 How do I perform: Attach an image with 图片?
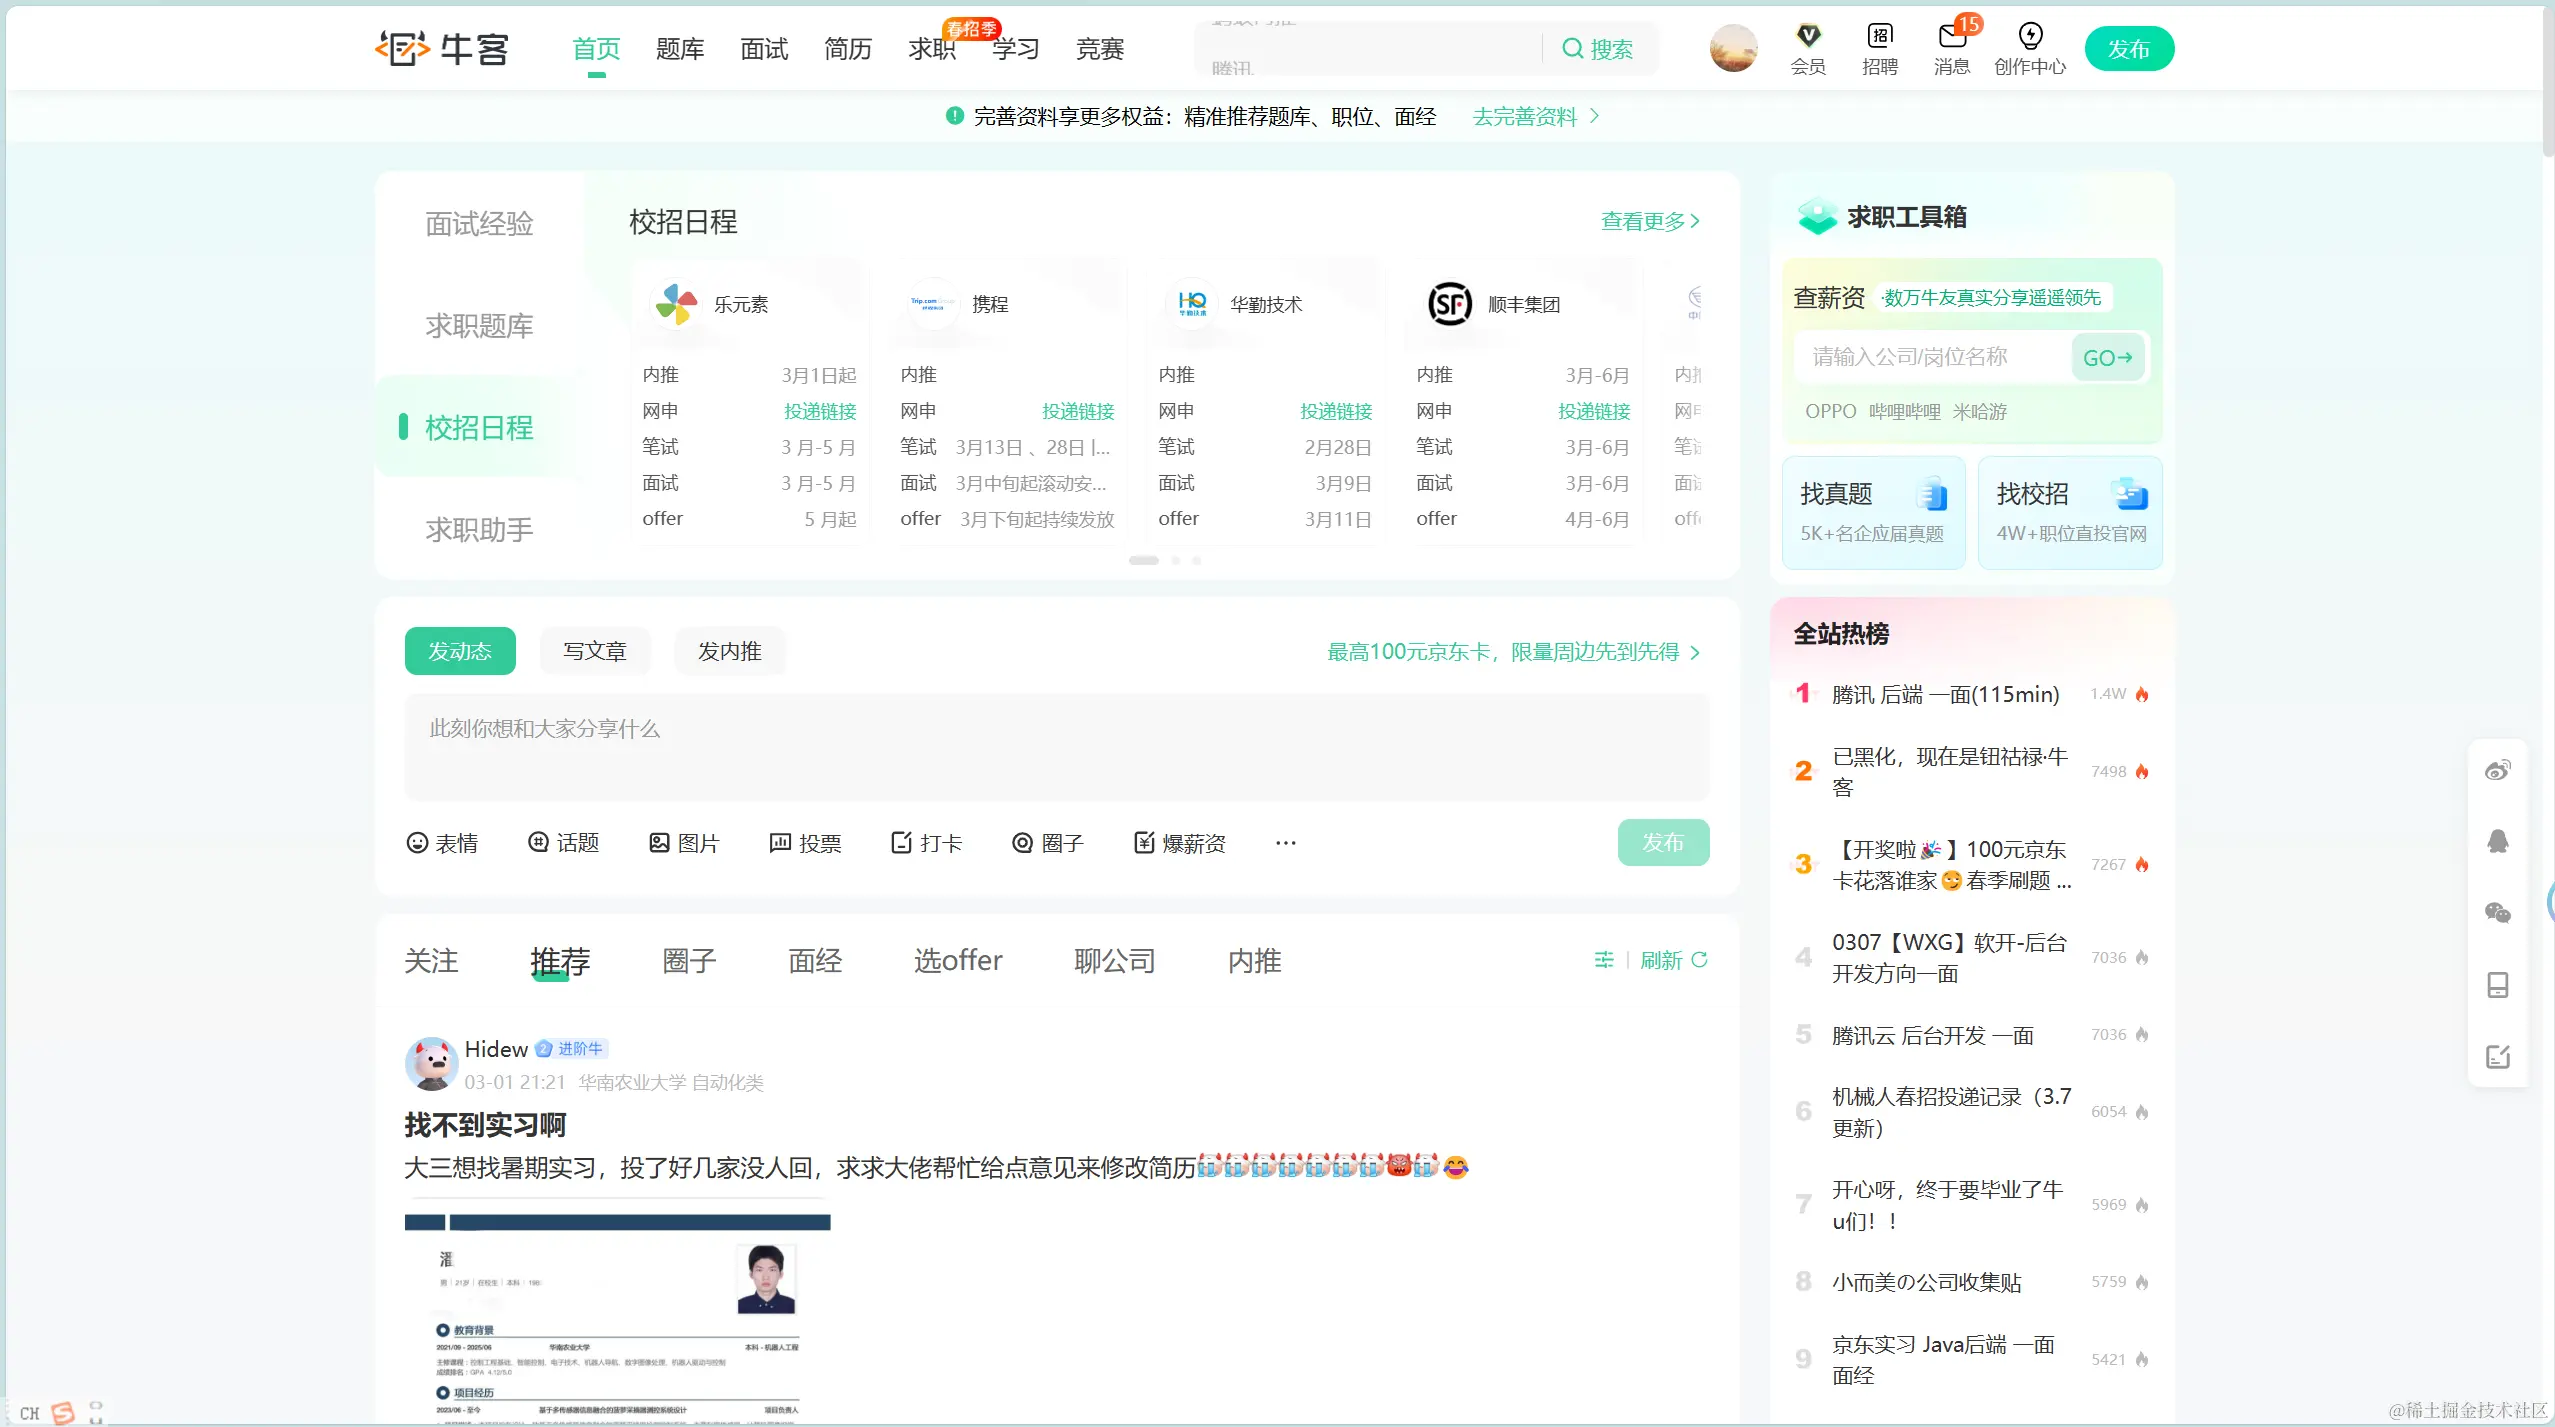click(x=684, y=843)
